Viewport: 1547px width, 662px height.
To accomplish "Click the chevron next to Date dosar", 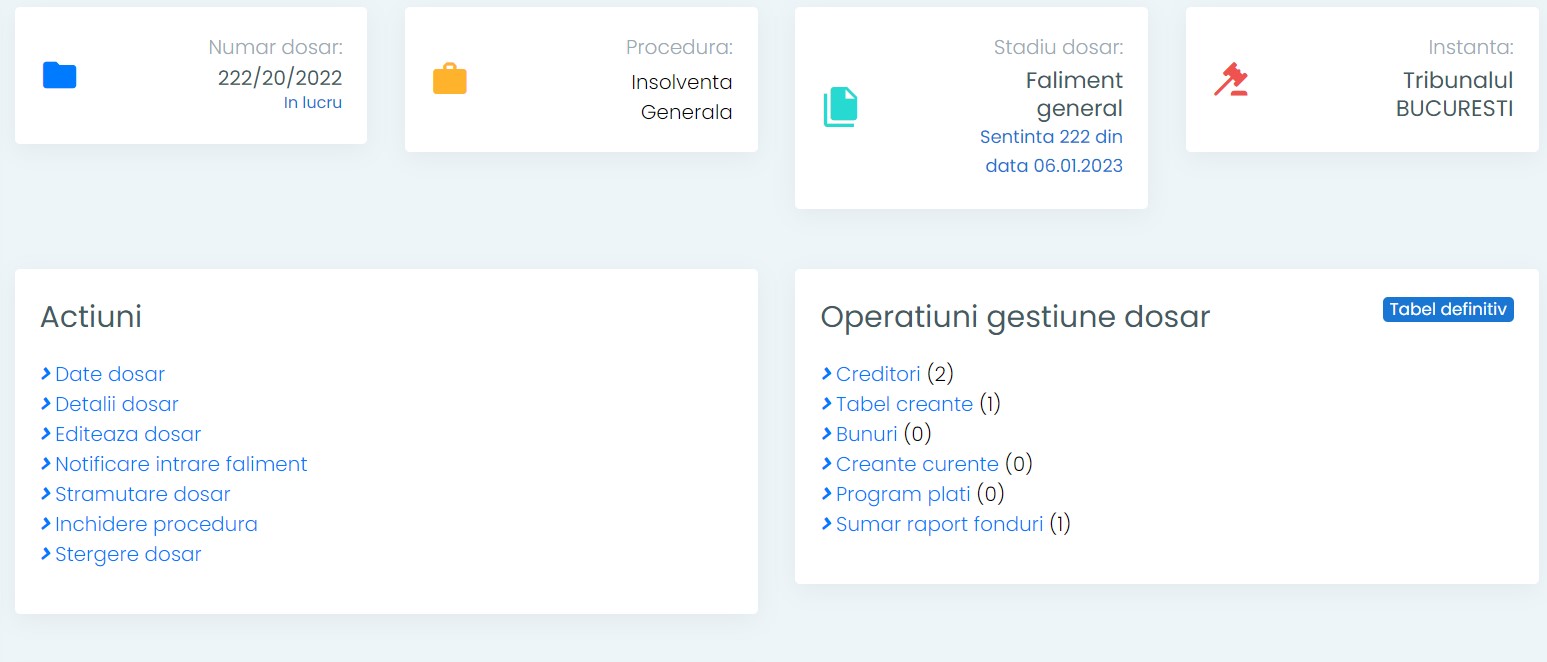I will pyautogui.click(x=45, y=373).
